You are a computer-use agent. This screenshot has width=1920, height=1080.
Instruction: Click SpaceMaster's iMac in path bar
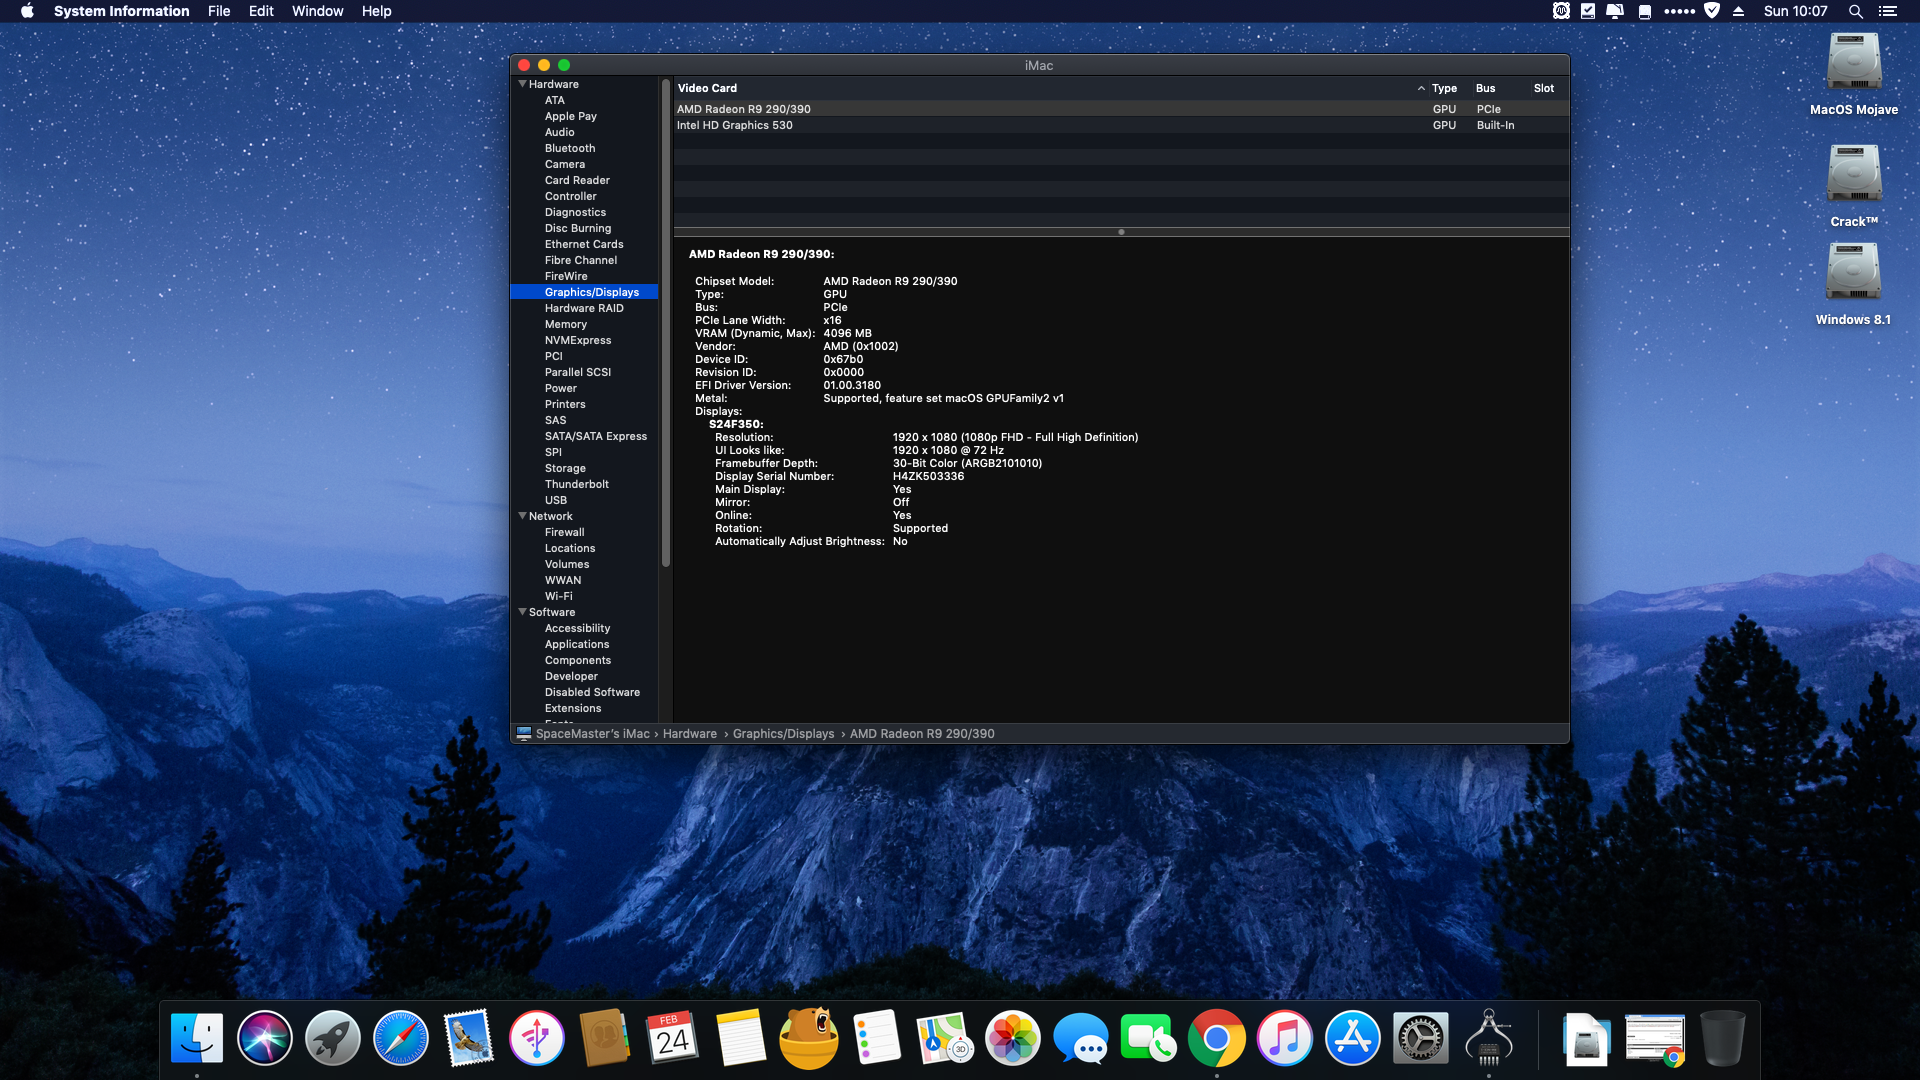coord(592,733)
